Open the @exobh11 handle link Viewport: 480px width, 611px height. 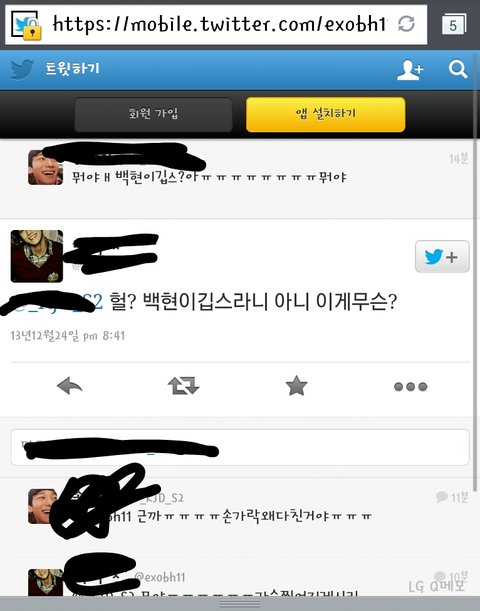coord(160,577)
